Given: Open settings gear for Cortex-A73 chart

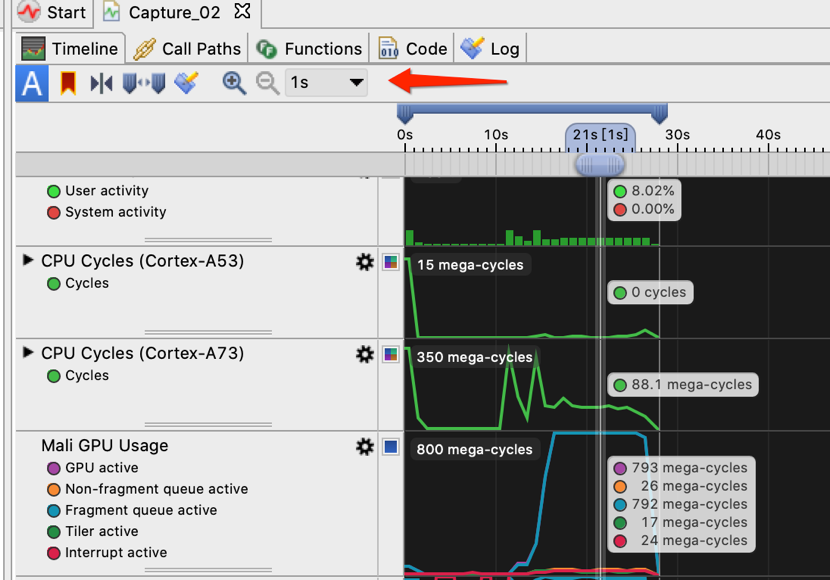Looking at the screenshot, I should coord(365,354).
